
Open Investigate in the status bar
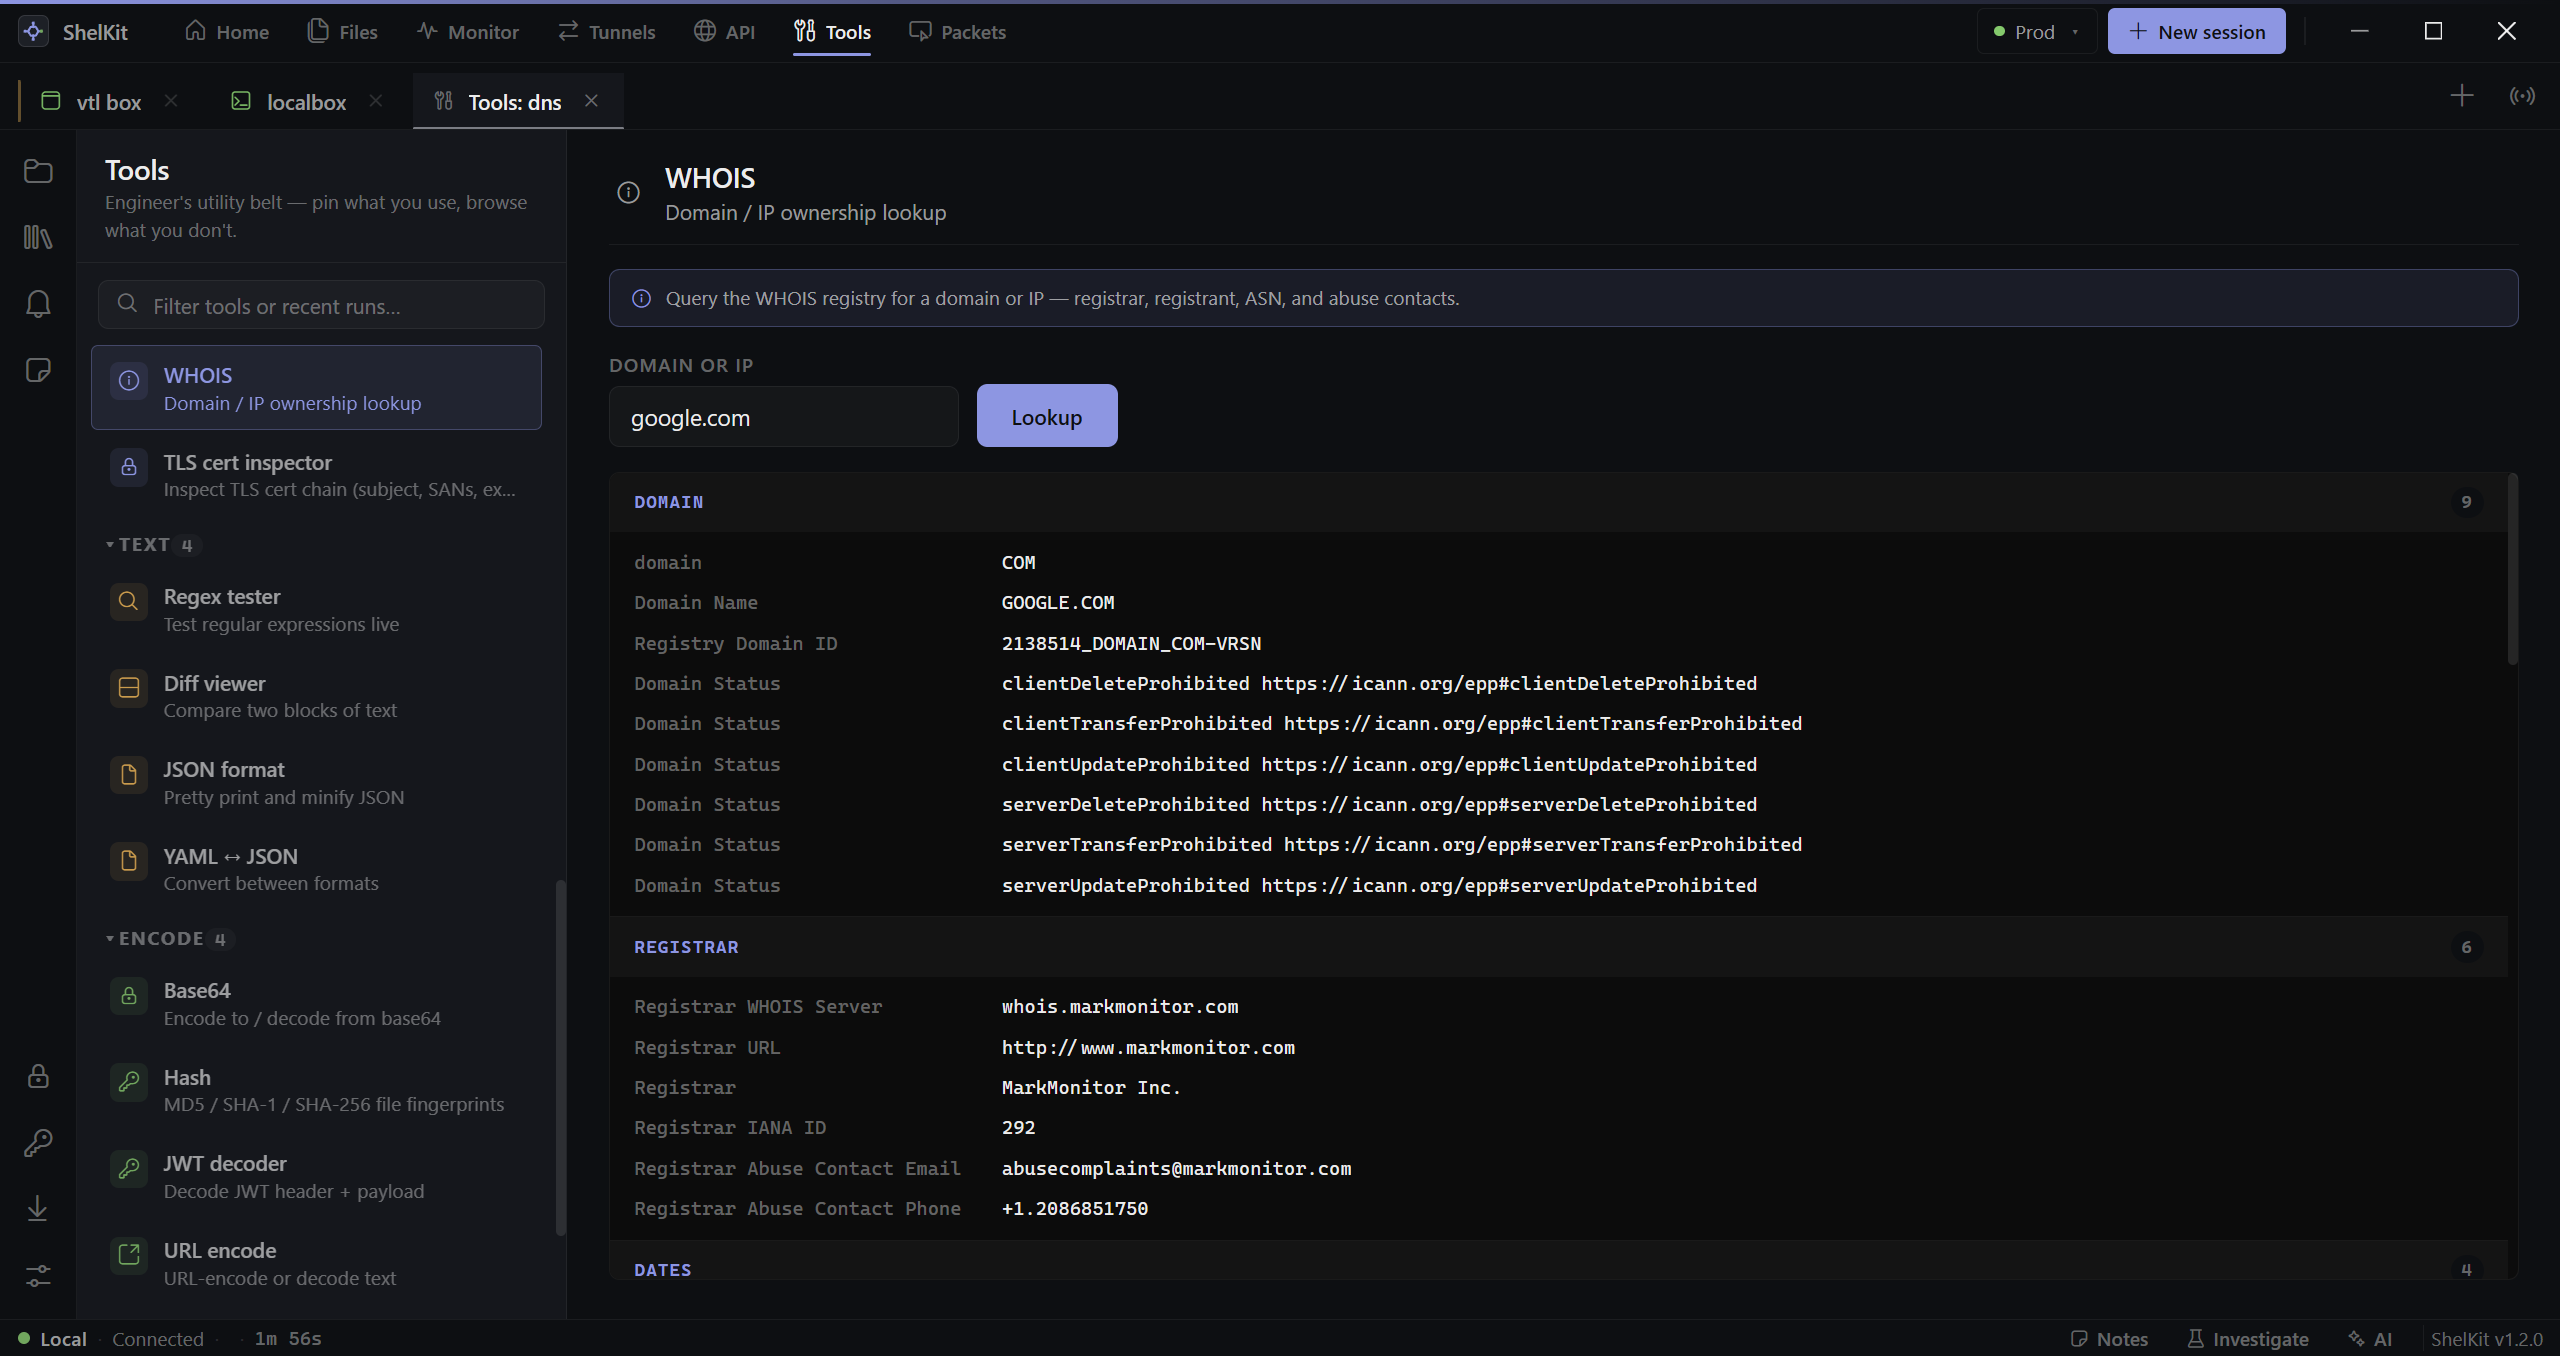point(2248,1339)
